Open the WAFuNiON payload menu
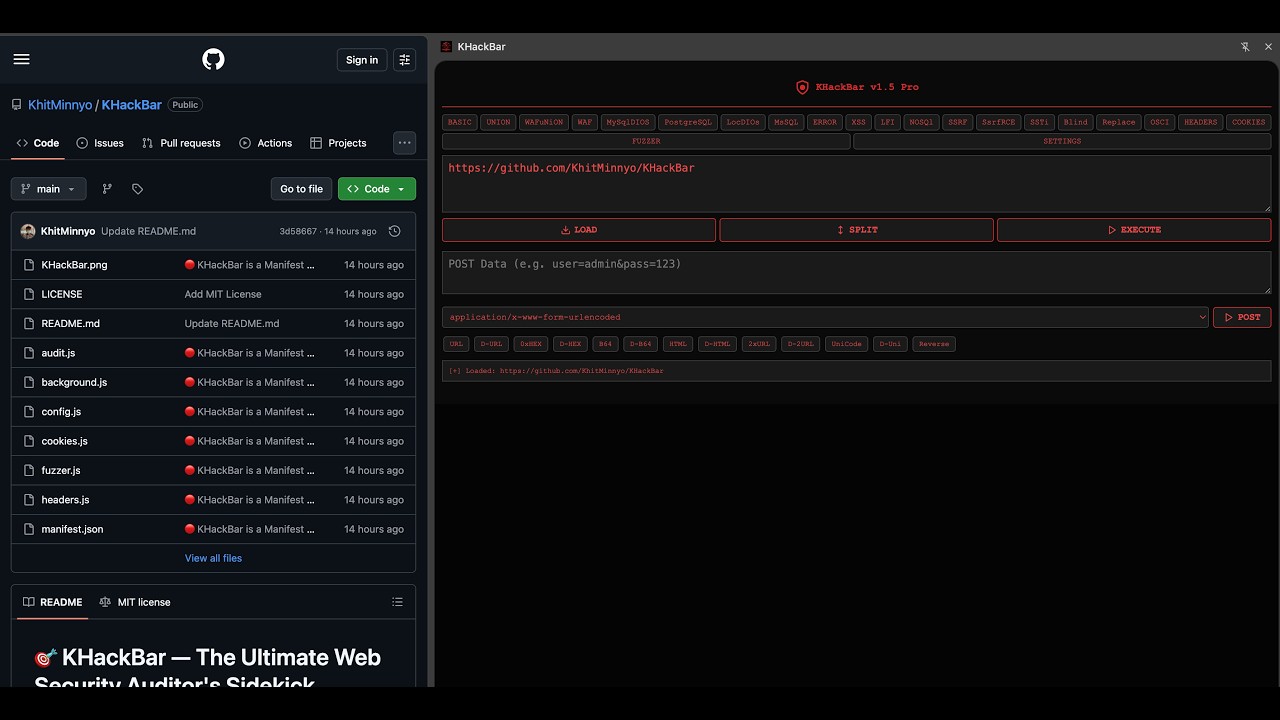1280x720 pixels. tap(544, 122)
